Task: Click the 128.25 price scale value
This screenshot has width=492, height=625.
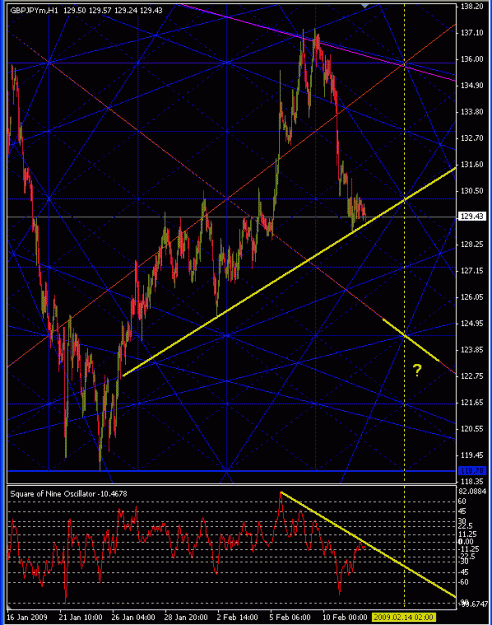Action: point(472,244)
